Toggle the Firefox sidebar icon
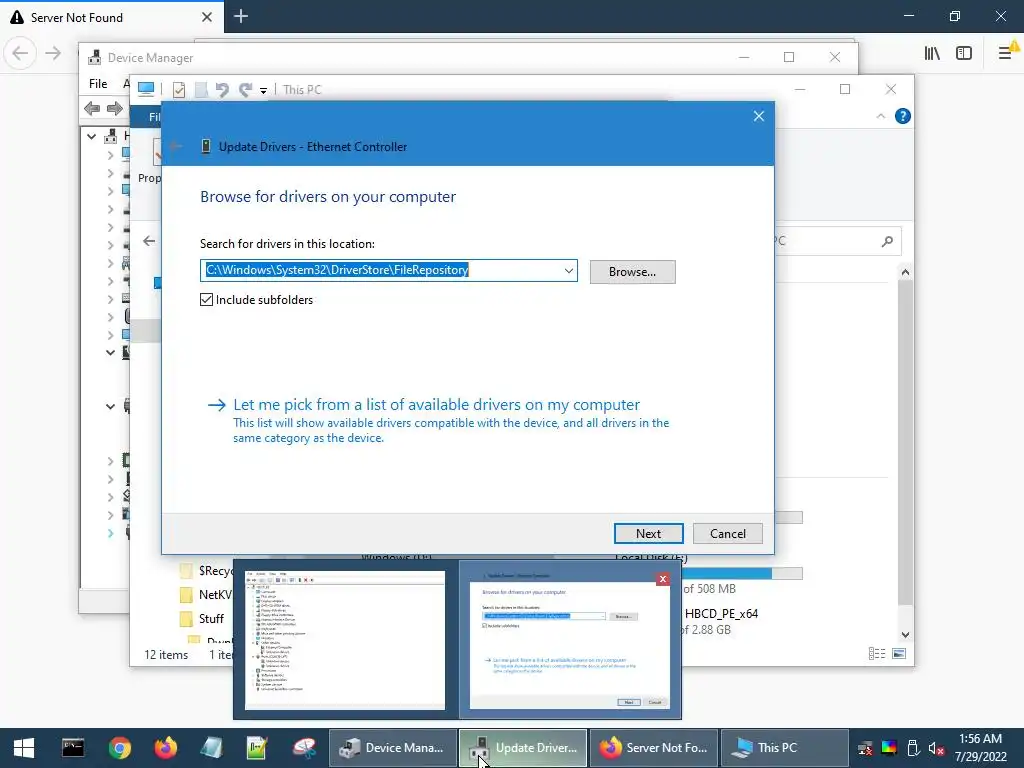 (964, 53)
